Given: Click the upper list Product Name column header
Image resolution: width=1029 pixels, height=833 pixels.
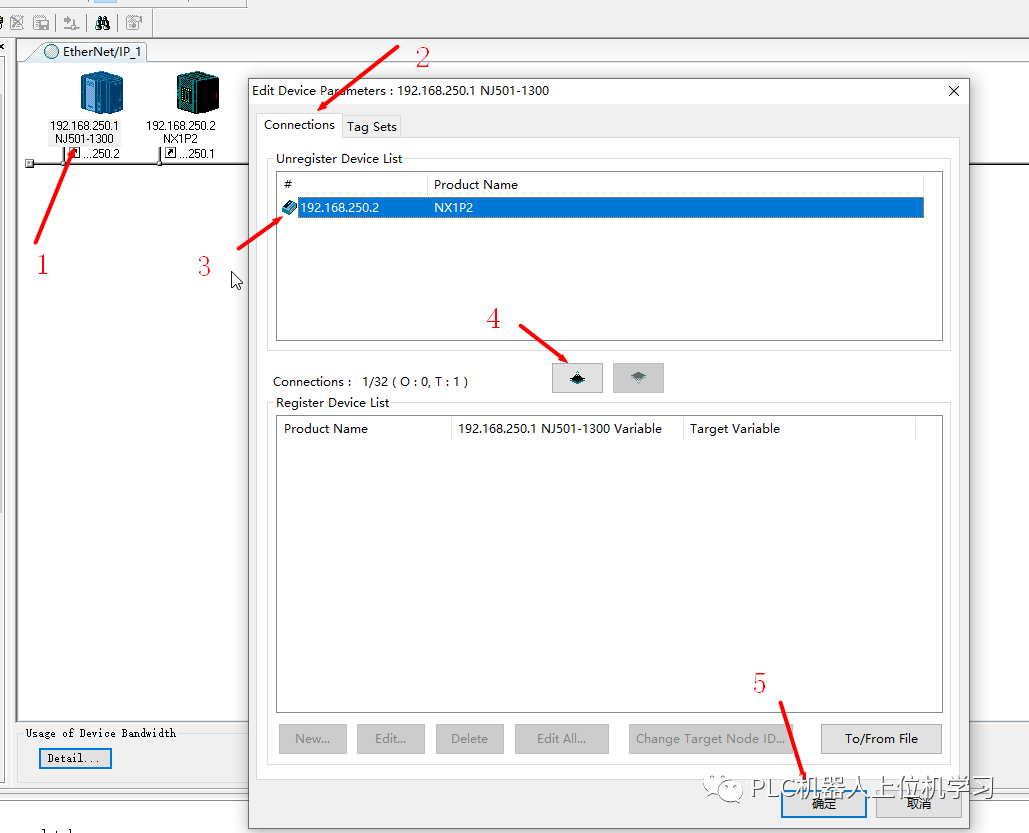Looking at the screenshot, I should (x=675, y=184).
